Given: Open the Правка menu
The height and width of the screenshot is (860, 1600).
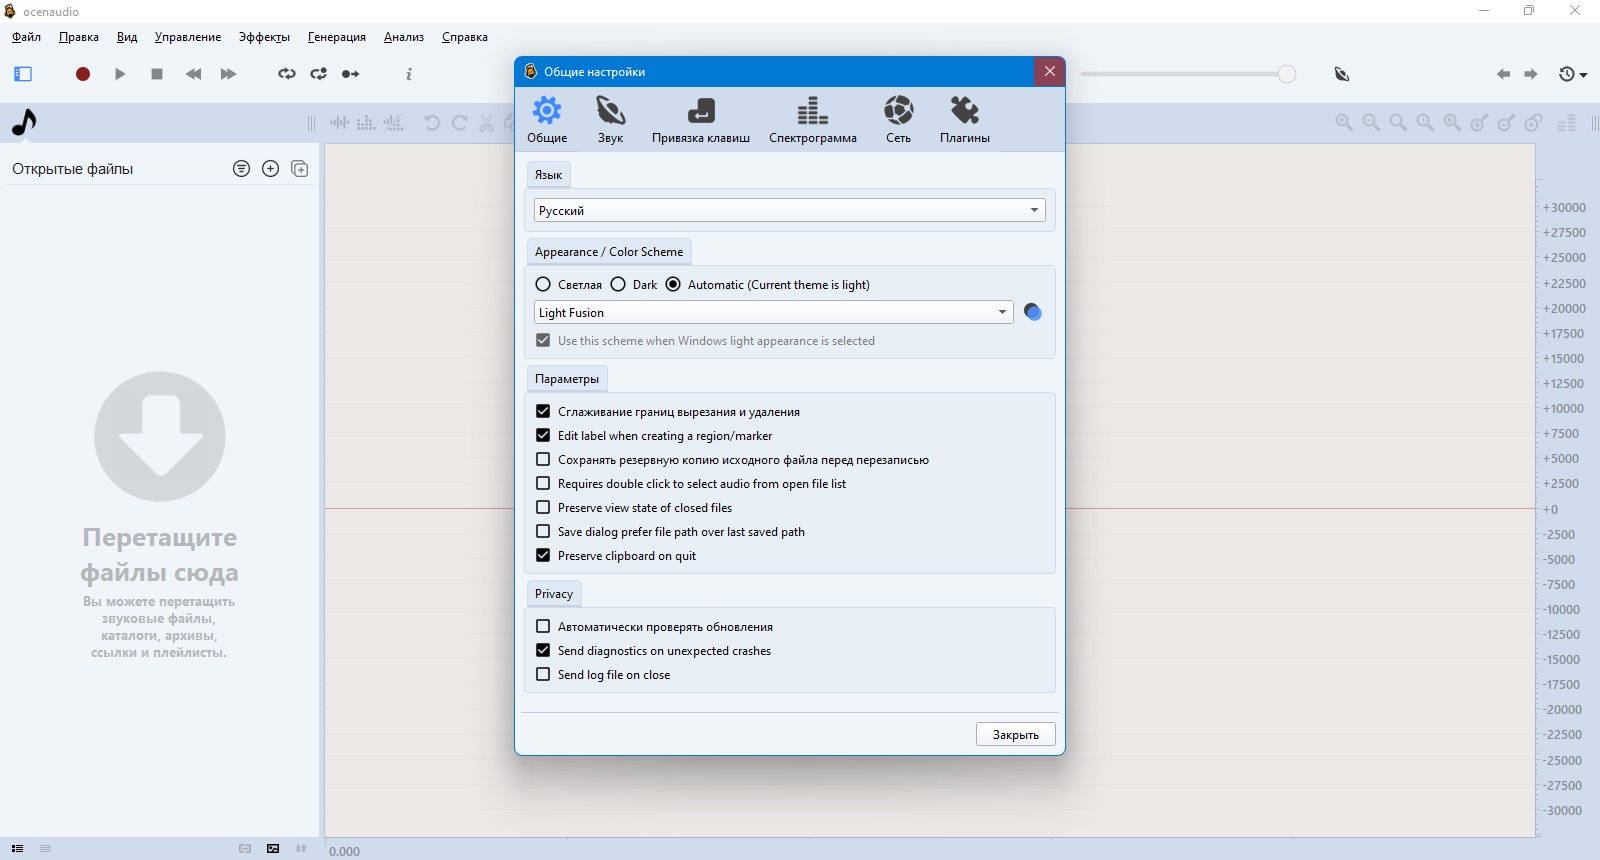Looking at the screenshot, I should click(79, 37).
